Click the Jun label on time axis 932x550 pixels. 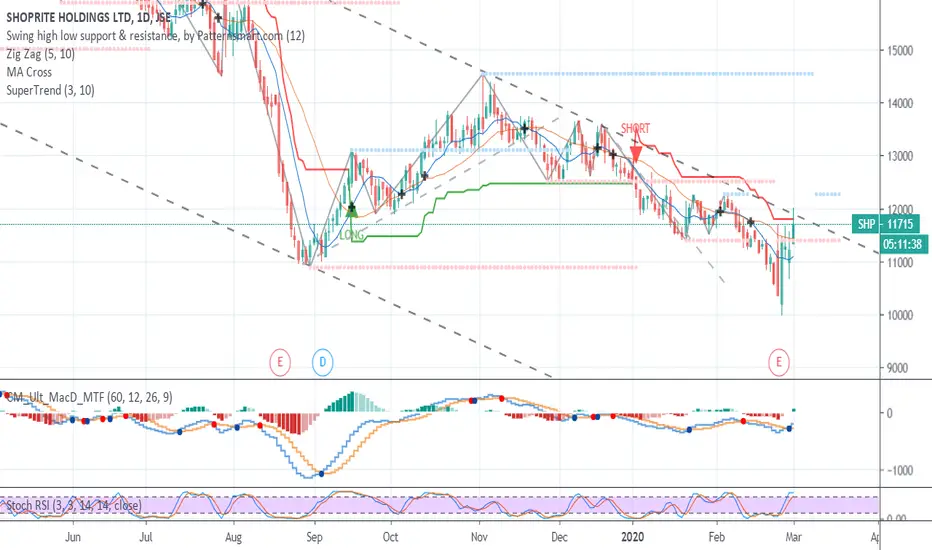pyautogui.click(x=73, y=537)
